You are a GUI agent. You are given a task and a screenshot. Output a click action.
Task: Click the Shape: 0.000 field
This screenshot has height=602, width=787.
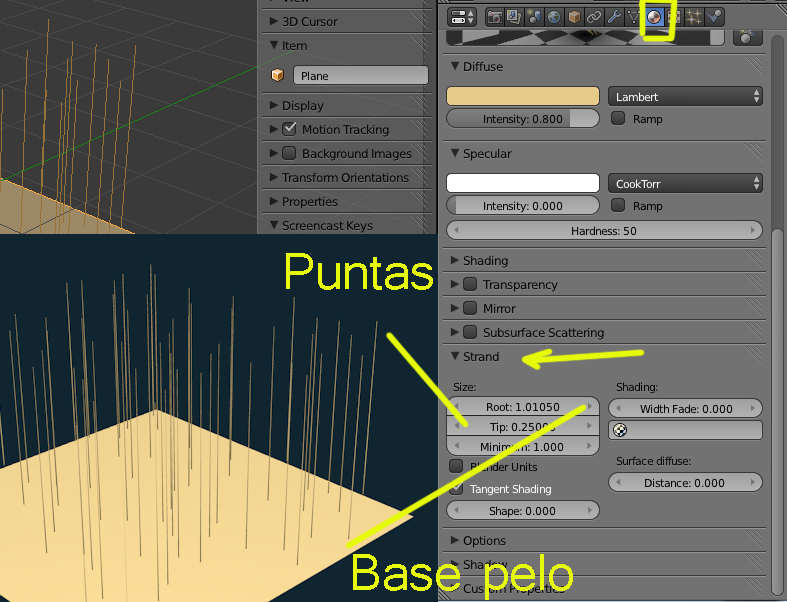(x=522, y=511)
